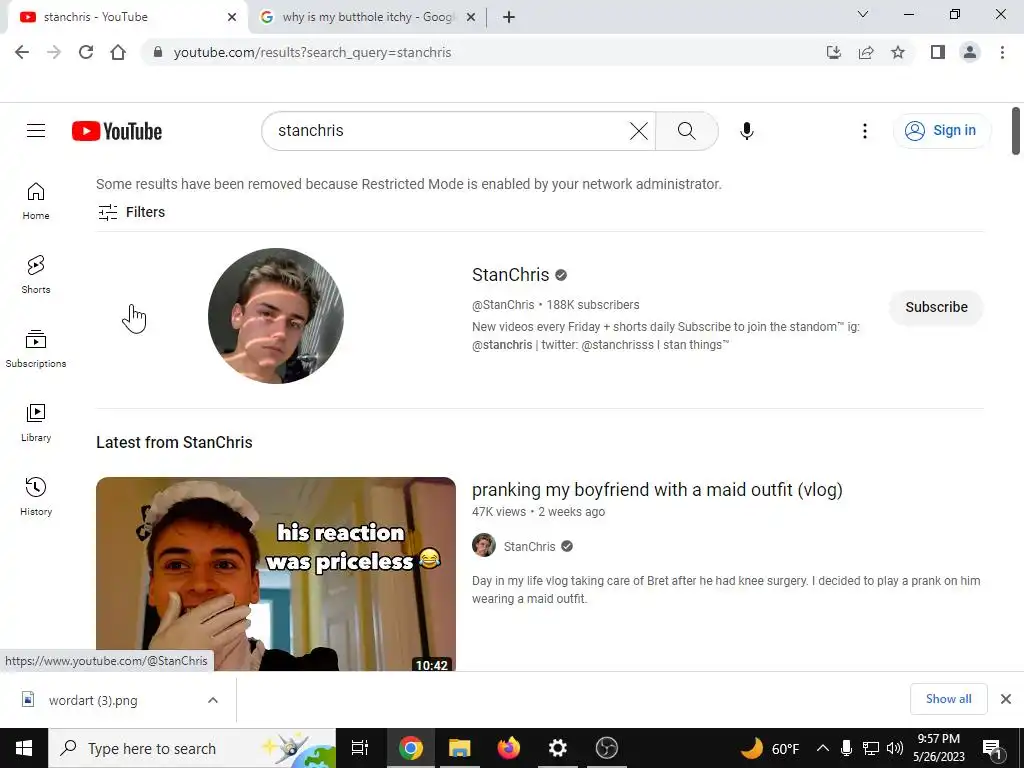Expand Chrome tab search chevron
The width and height of the screenshot is (1024, 768).
point(863,14)
